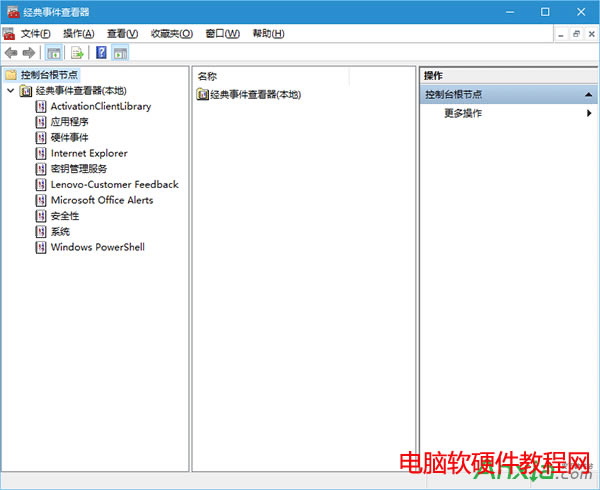Click the console icon left of 文件 menu

(x=9, y=34)
